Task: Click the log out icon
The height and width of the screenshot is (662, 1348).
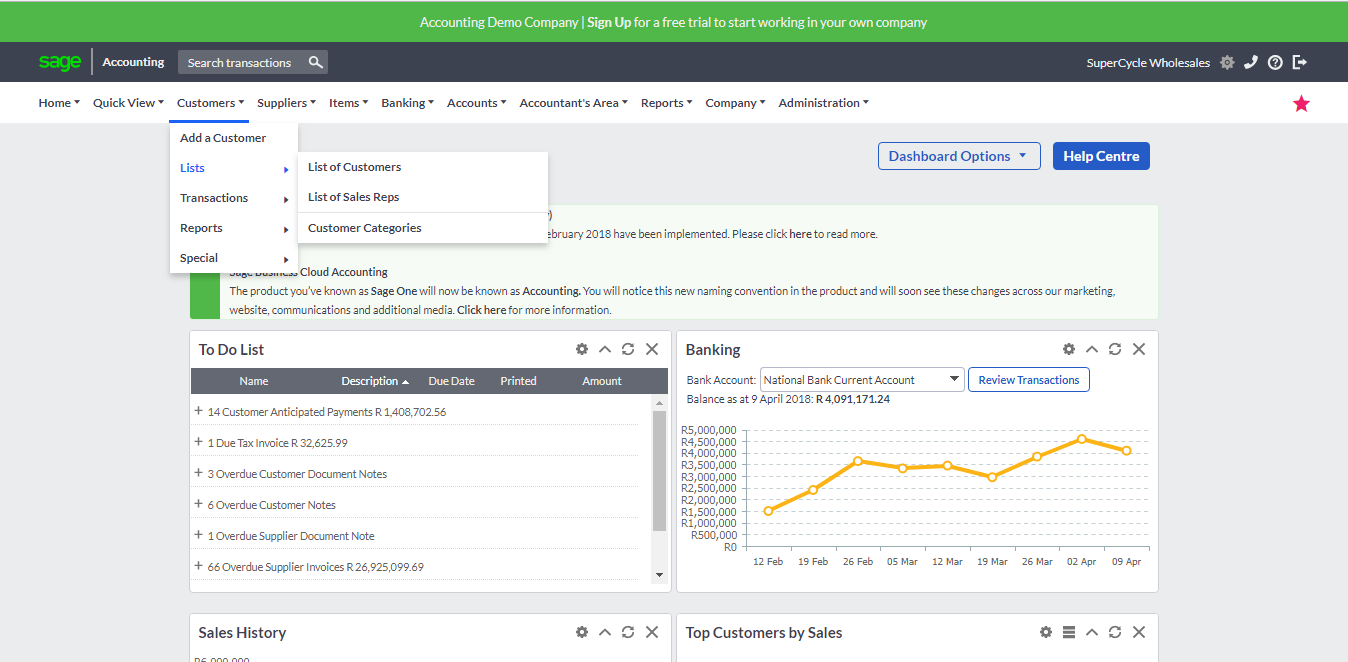Action: tap(1300, 62)
